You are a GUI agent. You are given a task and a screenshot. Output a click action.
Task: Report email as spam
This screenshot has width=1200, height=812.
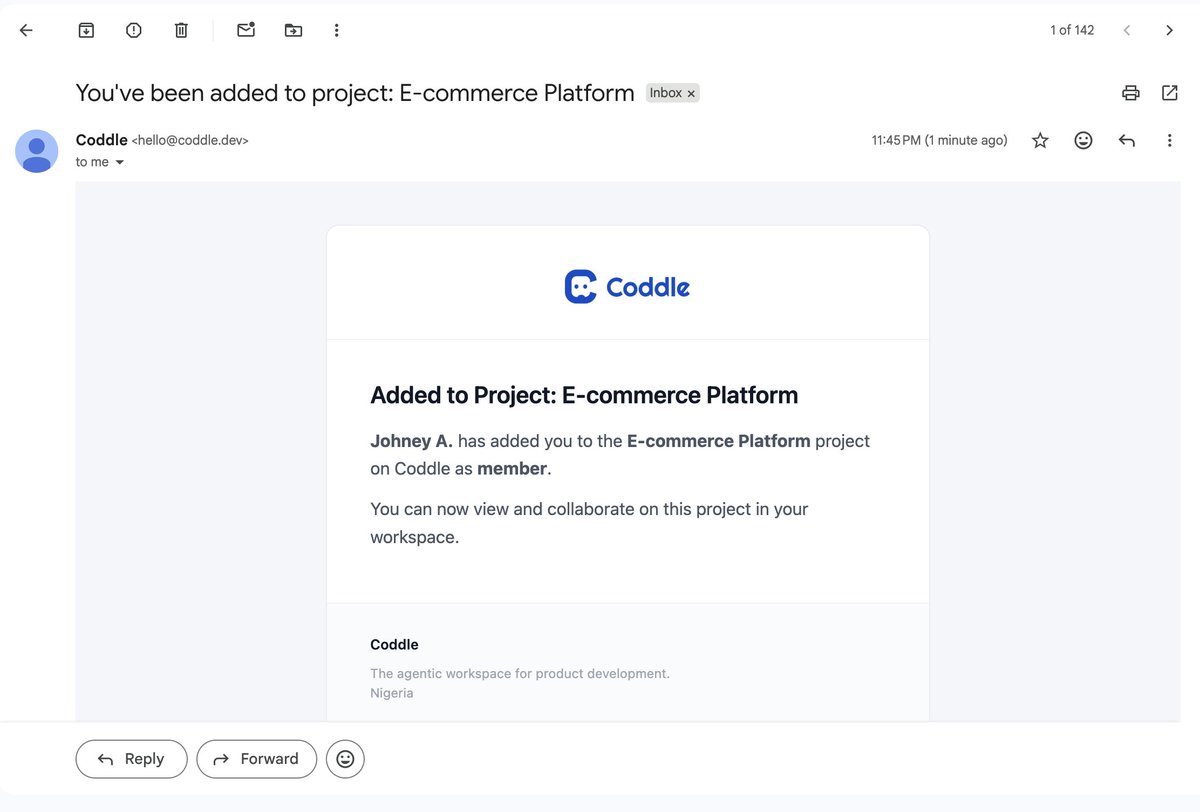pyautogui.click(x=133, y=30)
